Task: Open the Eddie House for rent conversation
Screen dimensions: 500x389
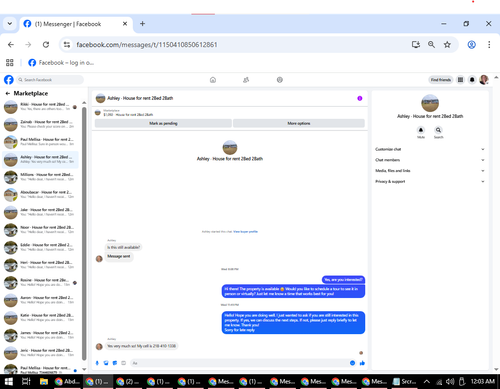Action: click(41, 247)
